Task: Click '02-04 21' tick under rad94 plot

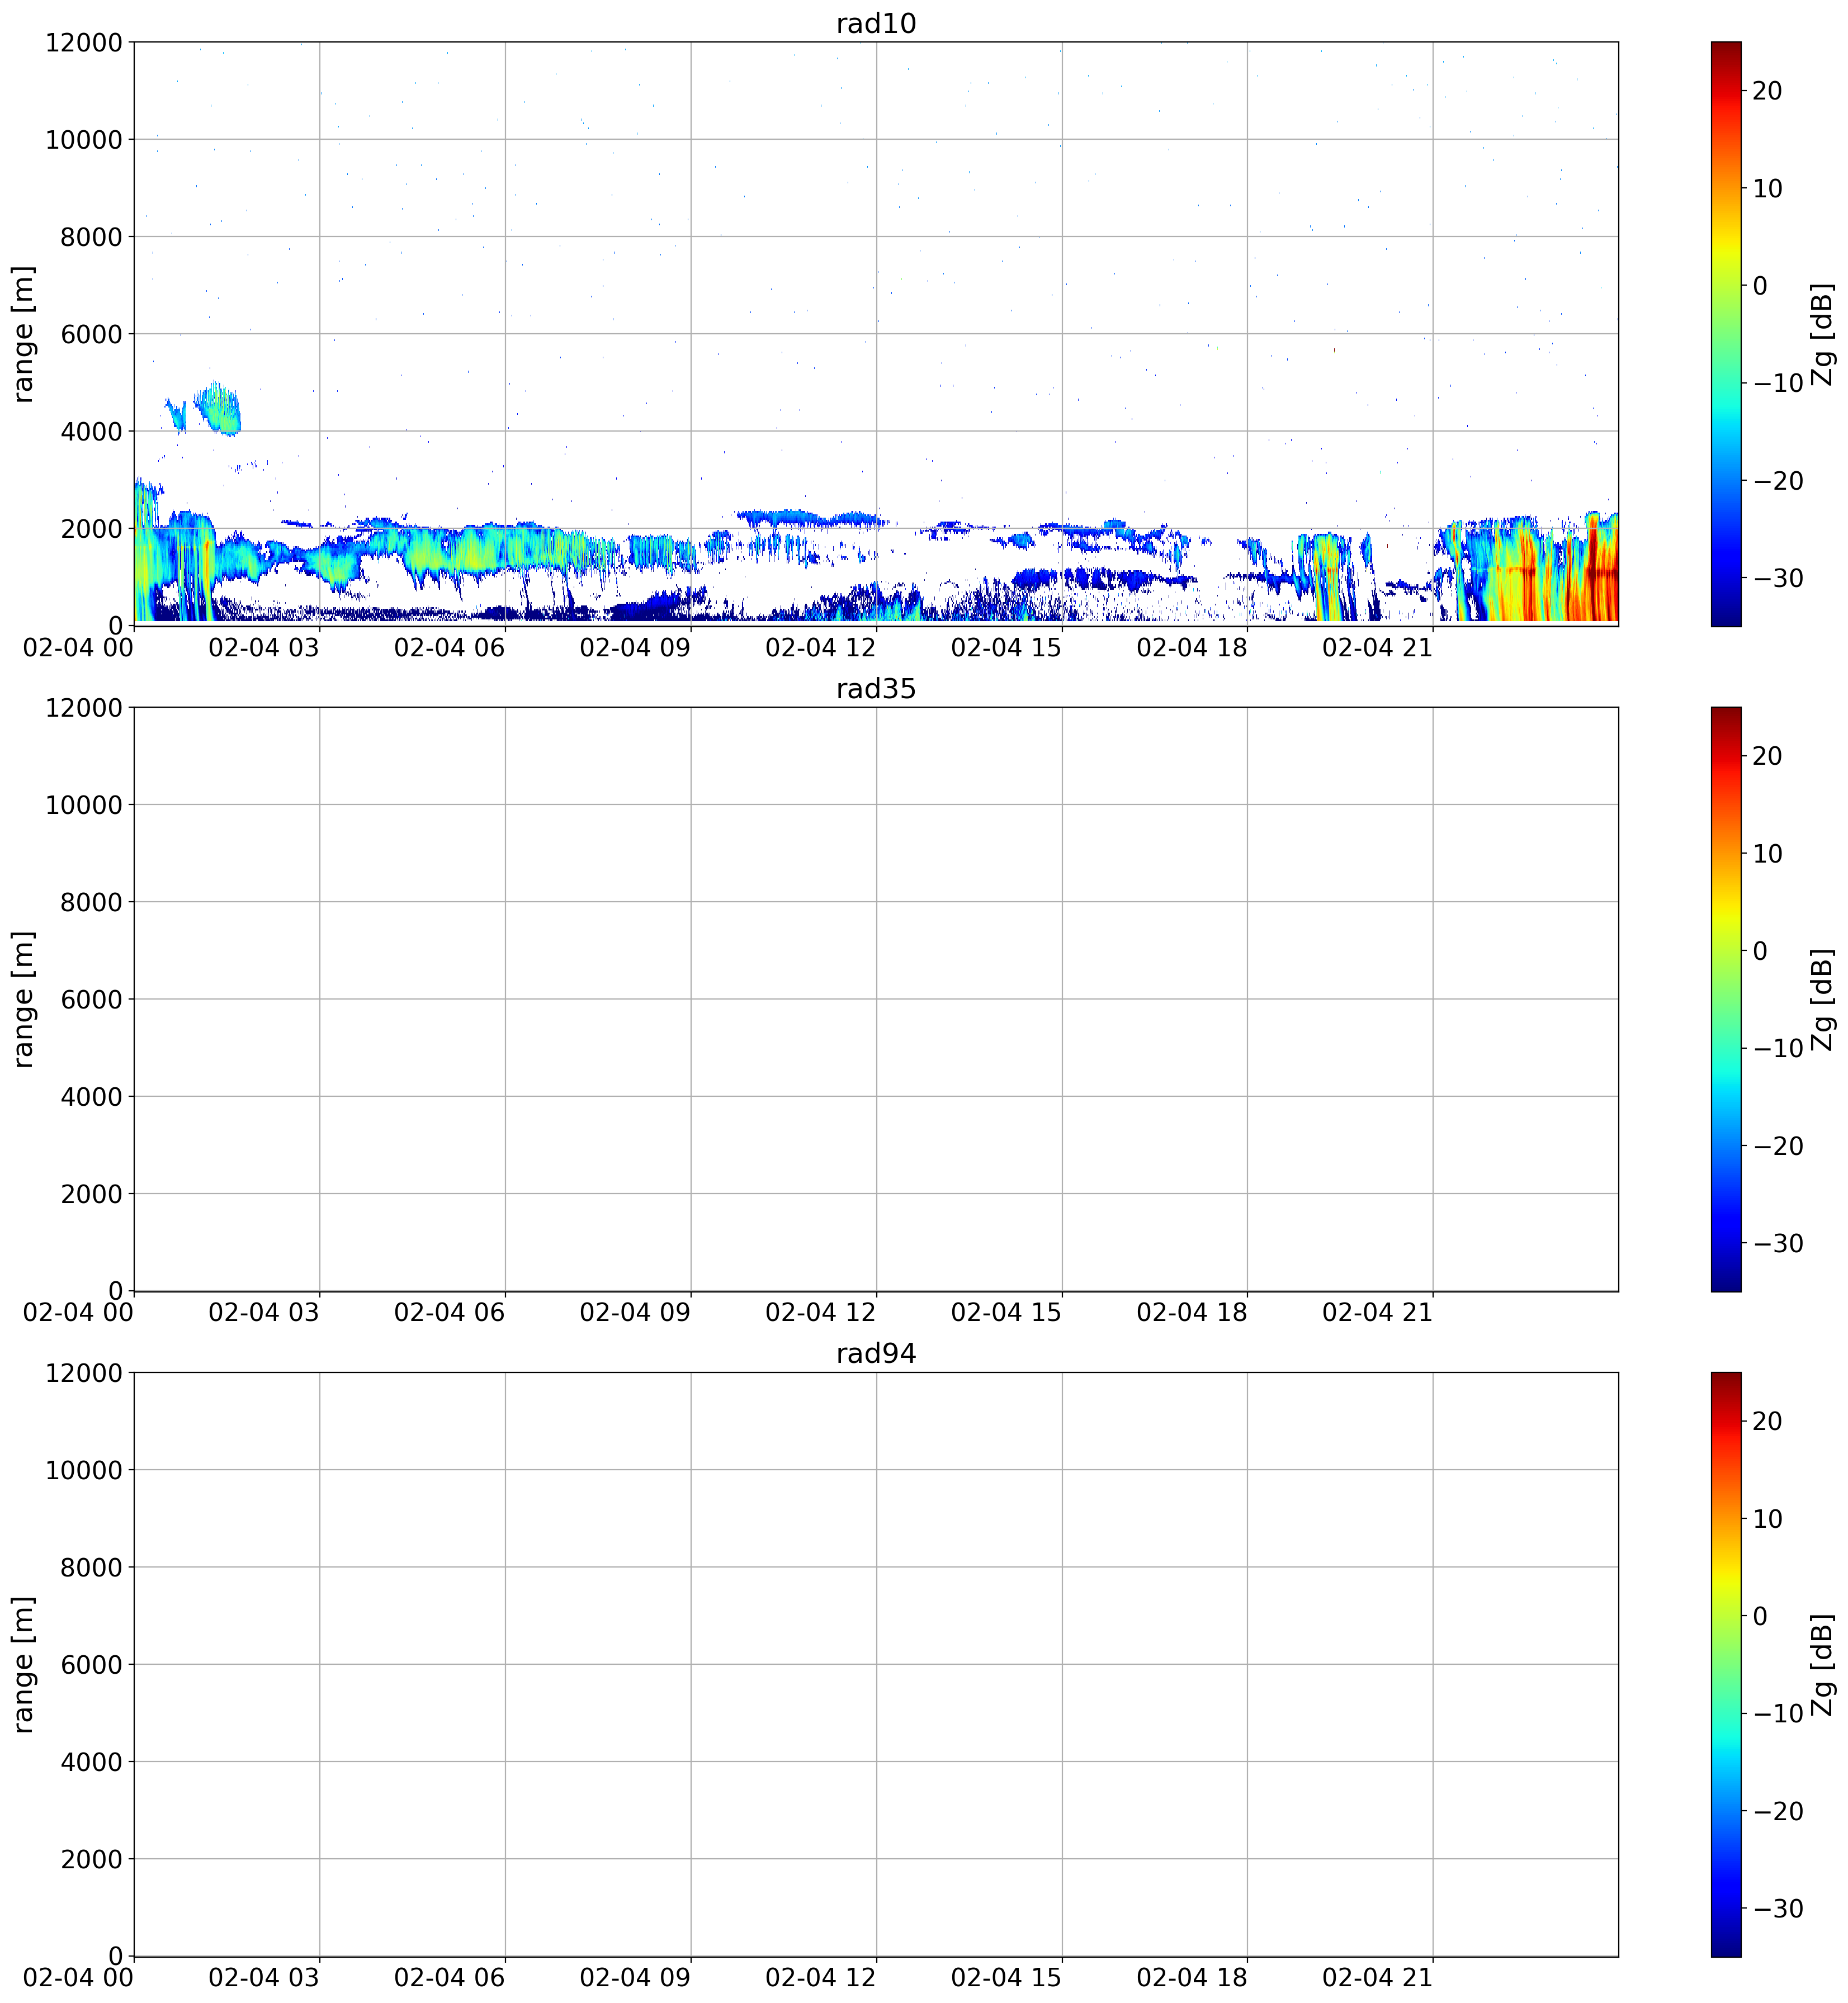Action: click(1378, 1977)
